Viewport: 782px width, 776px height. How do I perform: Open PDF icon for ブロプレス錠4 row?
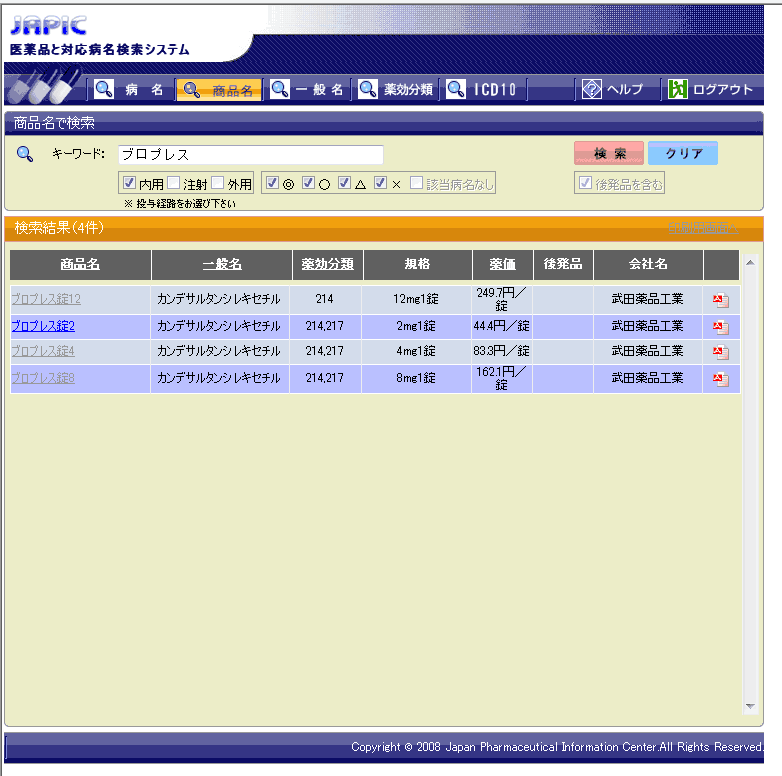click(x=720, y=352)
